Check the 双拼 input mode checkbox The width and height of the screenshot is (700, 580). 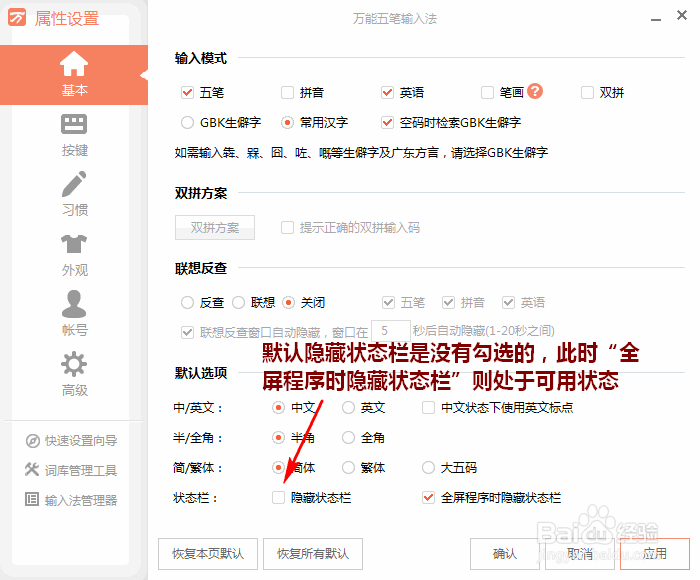click(x=587, y=93)
